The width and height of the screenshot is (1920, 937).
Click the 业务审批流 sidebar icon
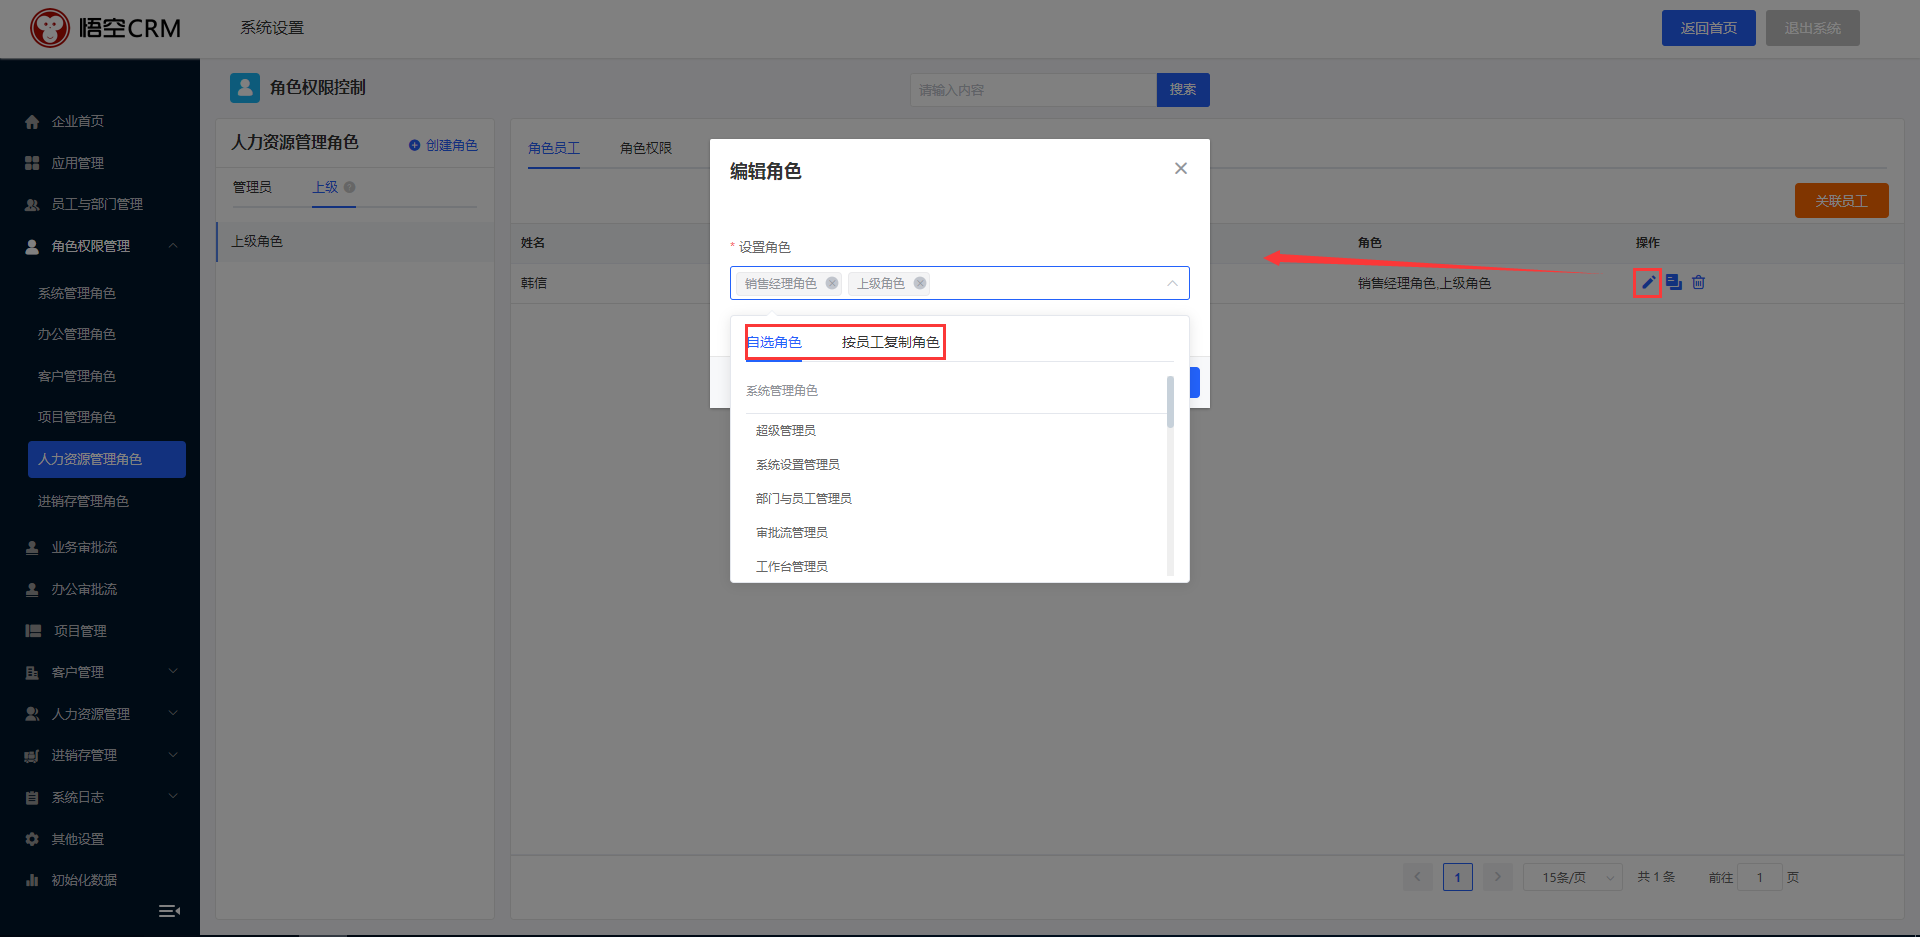(32, 547)
